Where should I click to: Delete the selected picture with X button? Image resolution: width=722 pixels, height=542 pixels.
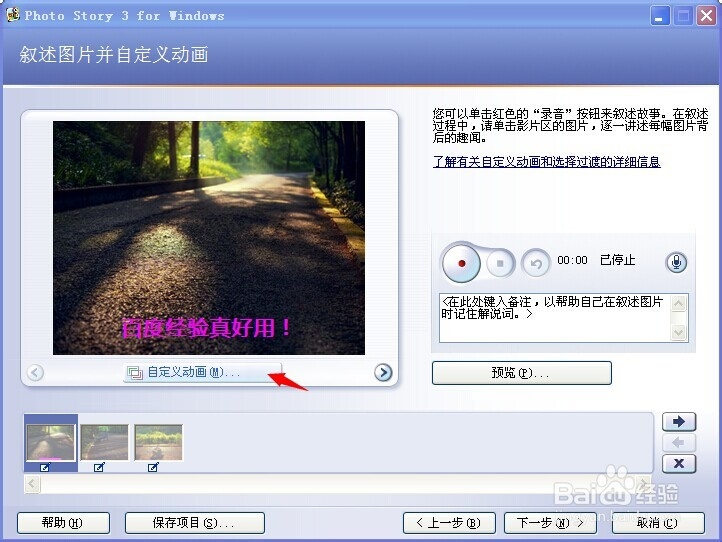click(679, 463)
